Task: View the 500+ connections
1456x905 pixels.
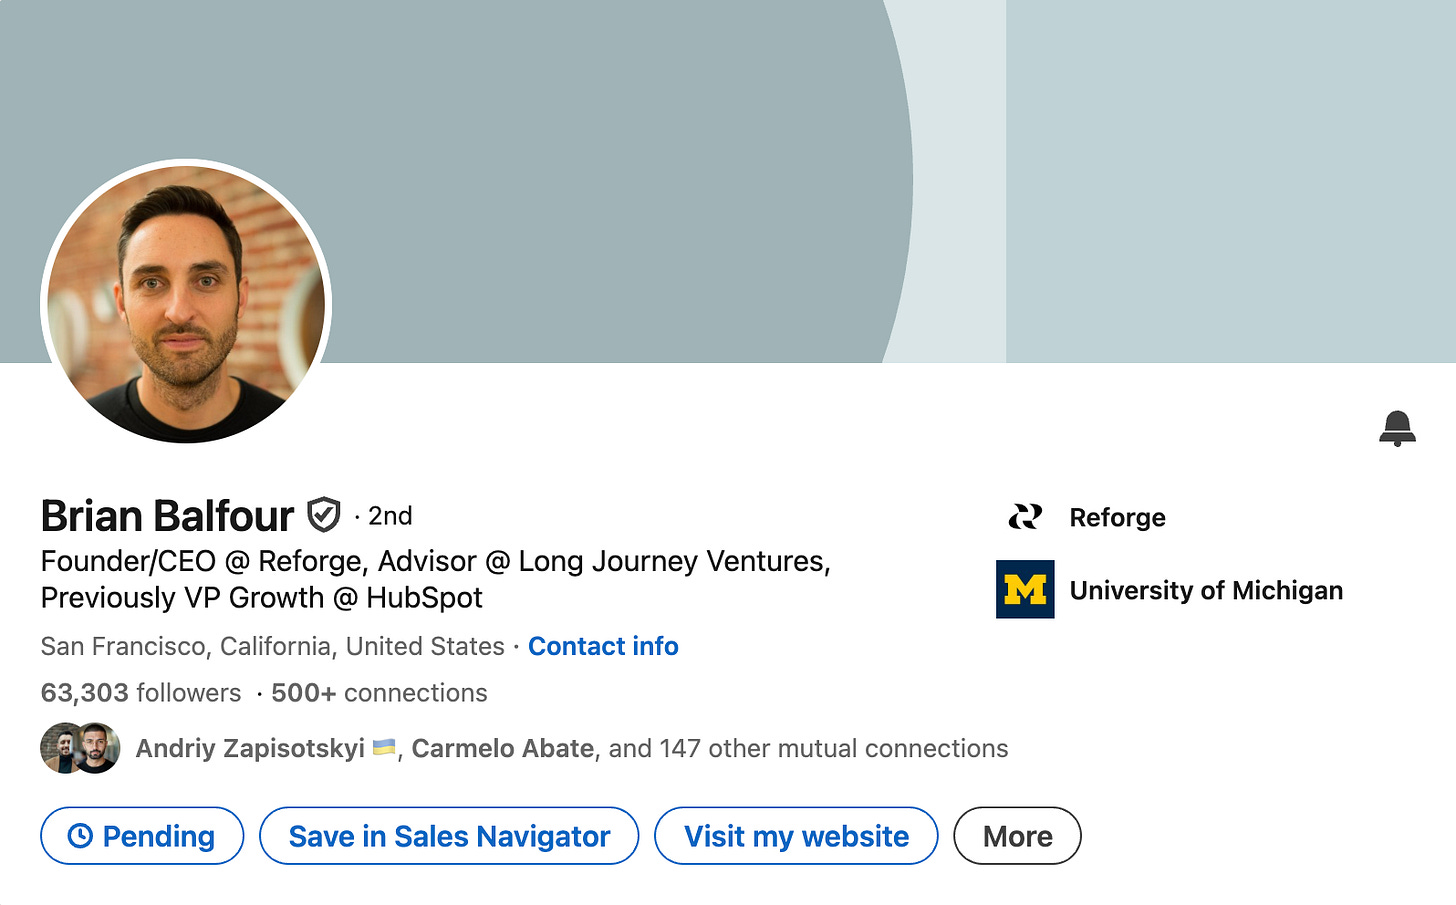Action: [378, 692]
